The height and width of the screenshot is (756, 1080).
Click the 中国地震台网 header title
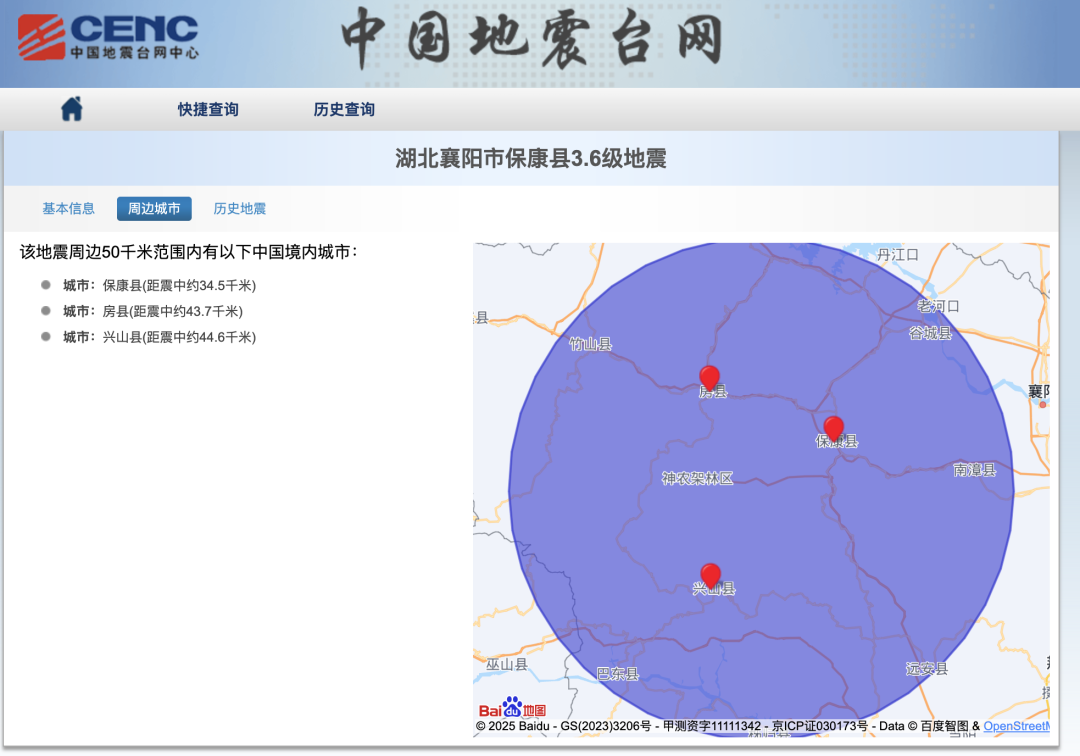(531, 40)
